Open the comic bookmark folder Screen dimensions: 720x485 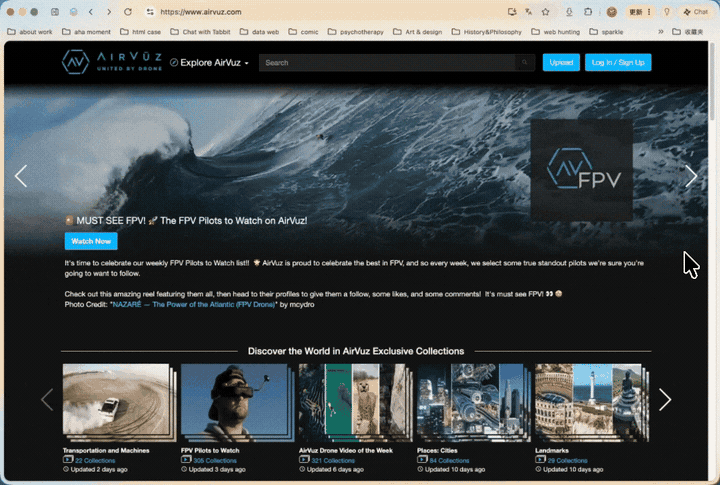[304, 32]
